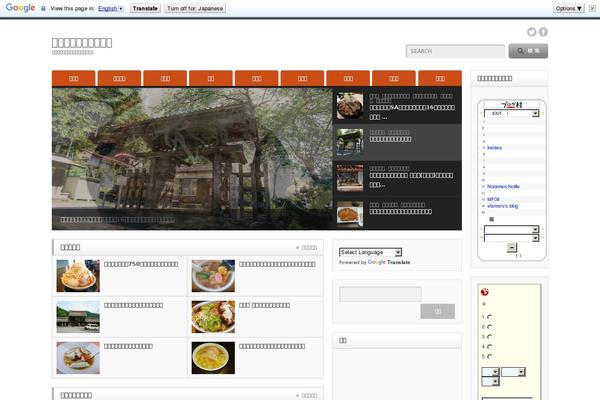Open the Options dropdown
This screenshot has width=600, height=400.
pyautogui.click(x=569, y=8)
